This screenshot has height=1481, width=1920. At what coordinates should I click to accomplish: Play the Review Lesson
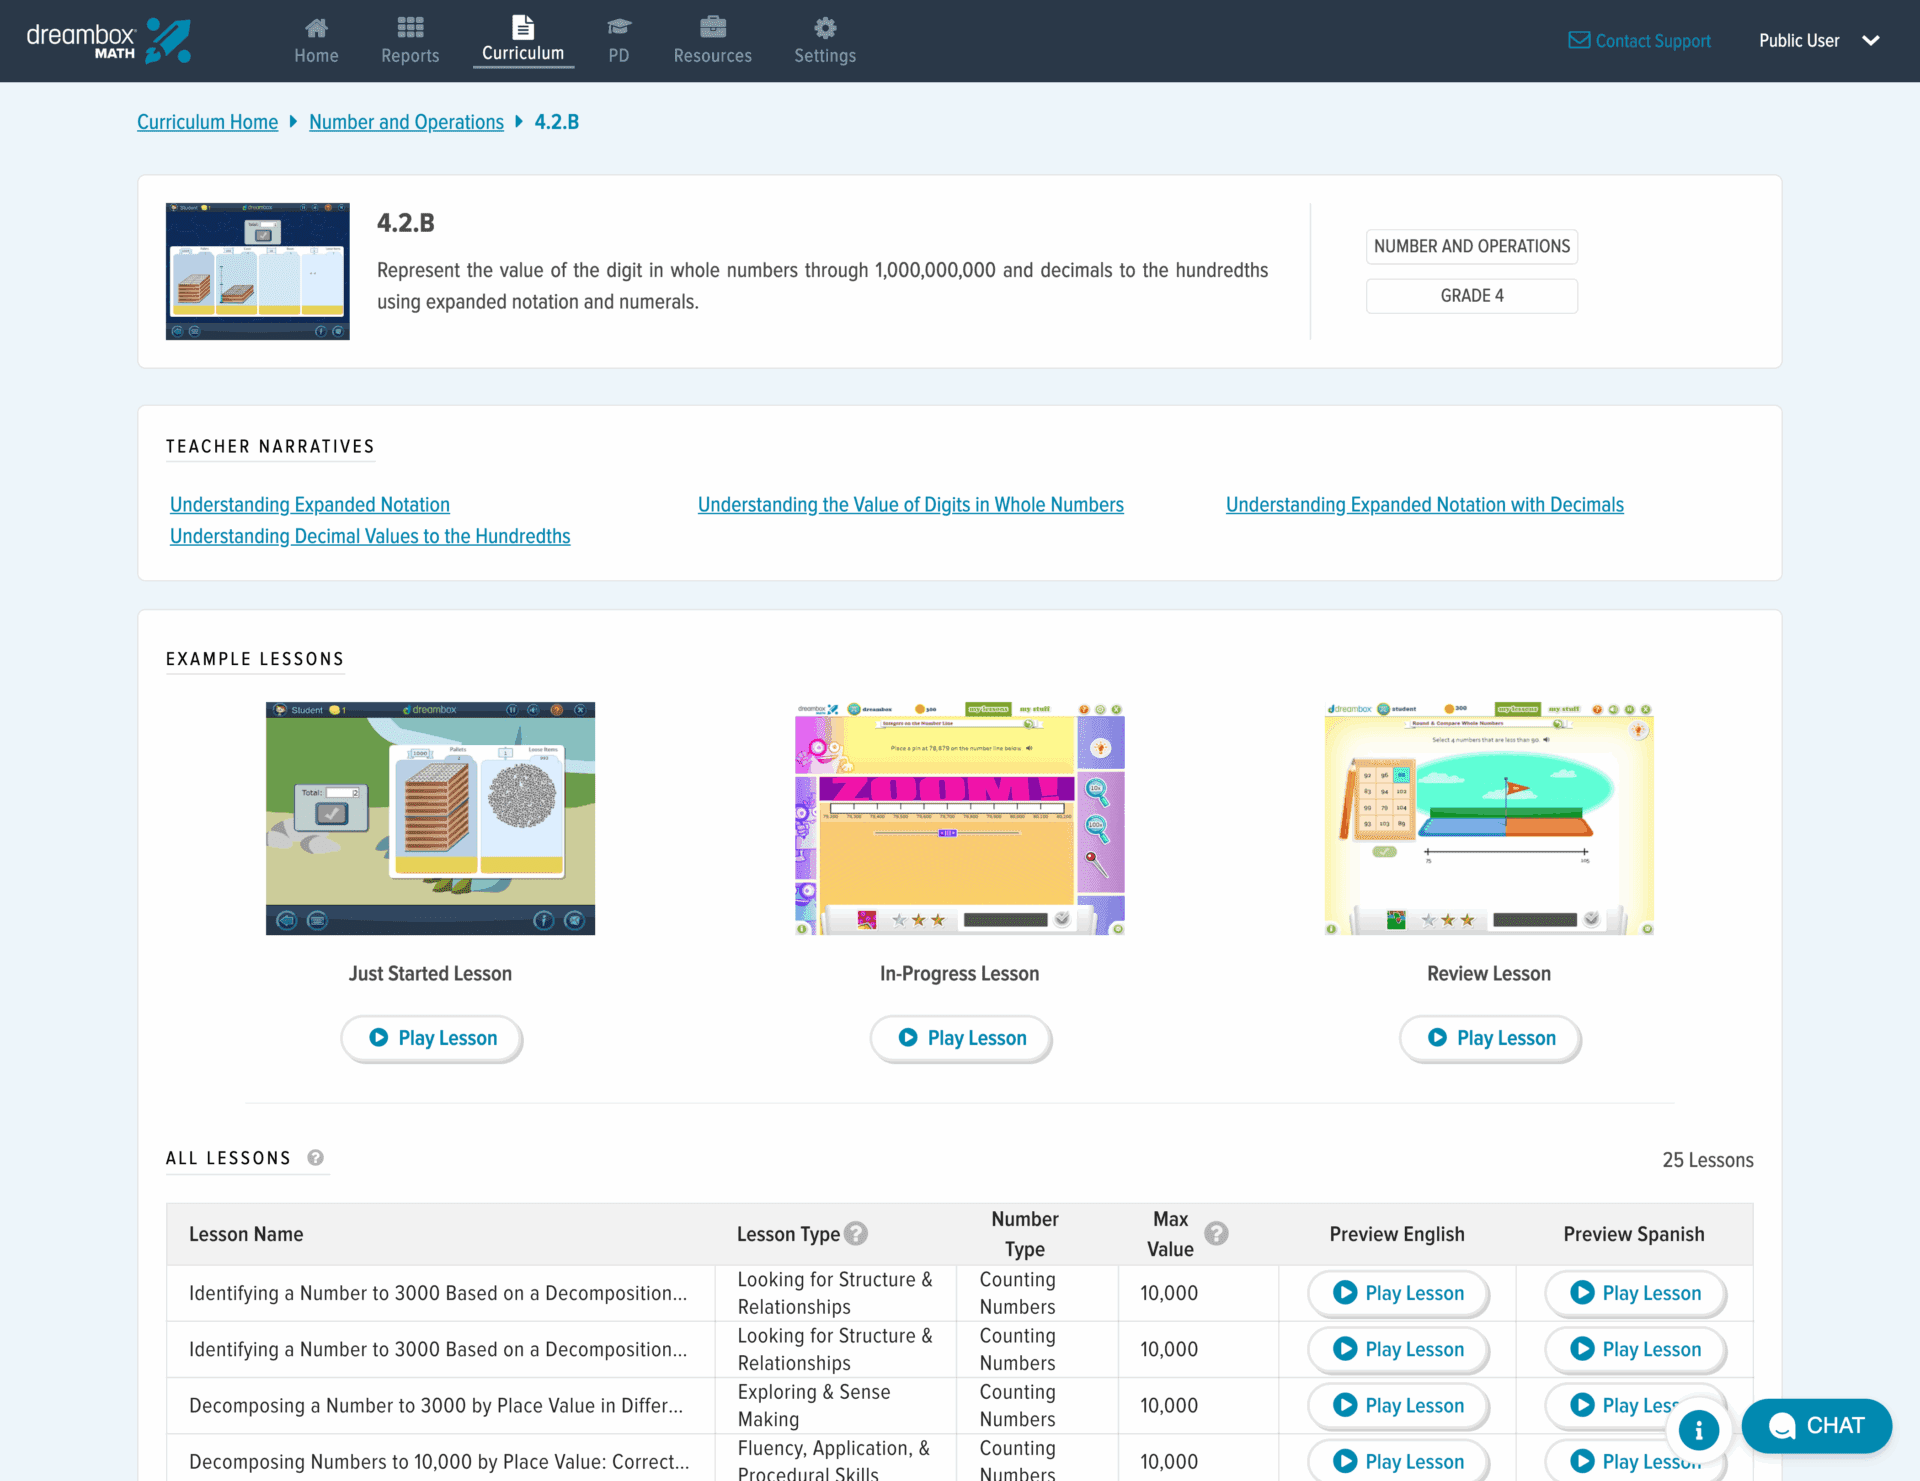(1490, 1038)
